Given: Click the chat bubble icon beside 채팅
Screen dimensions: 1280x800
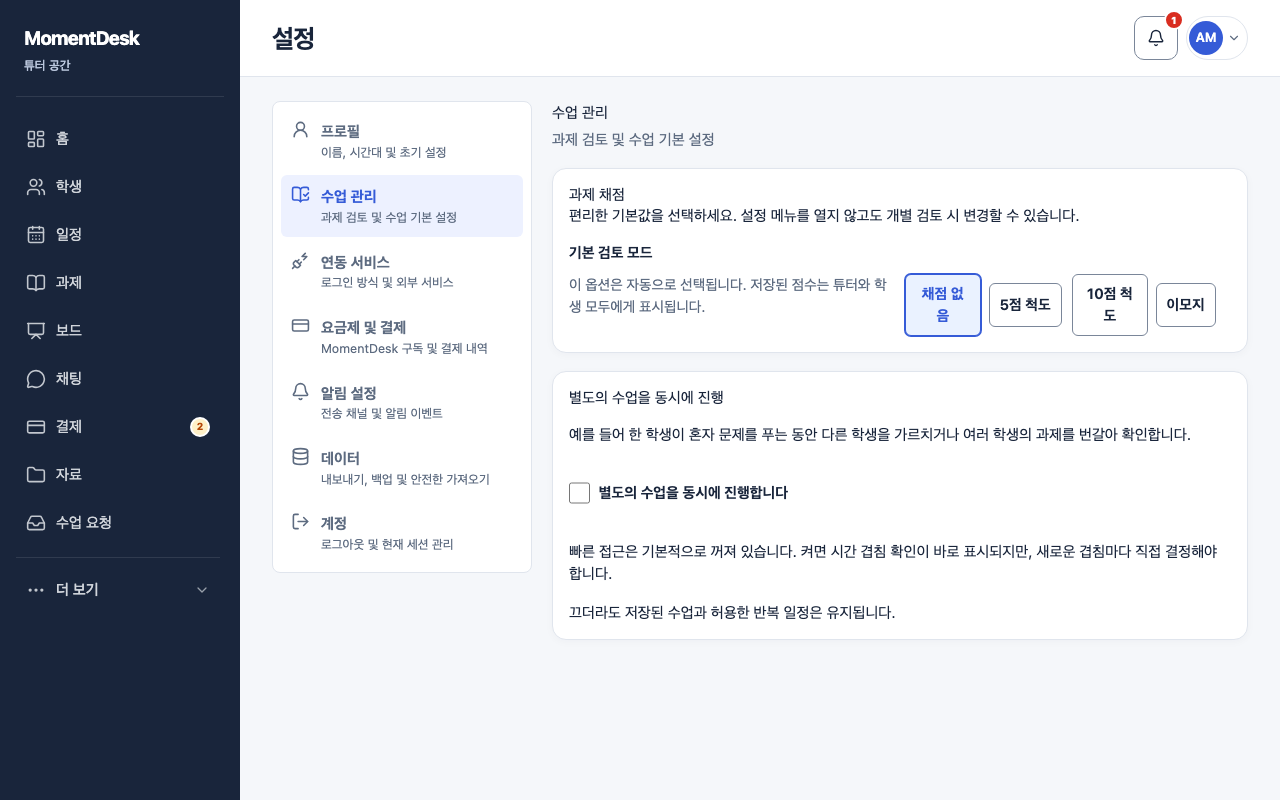Looking at the screenshot, I should point(36,379).
